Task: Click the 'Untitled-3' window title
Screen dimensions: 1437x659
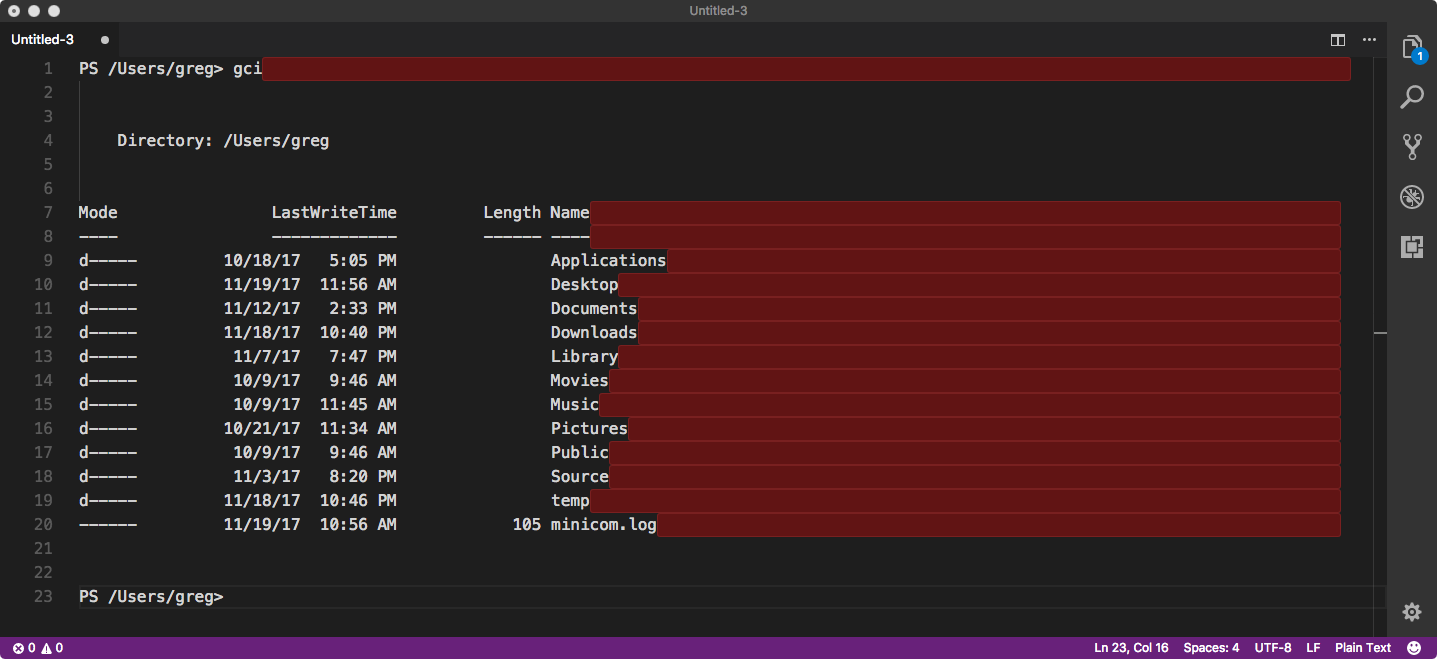Action: tap(718, 11)
